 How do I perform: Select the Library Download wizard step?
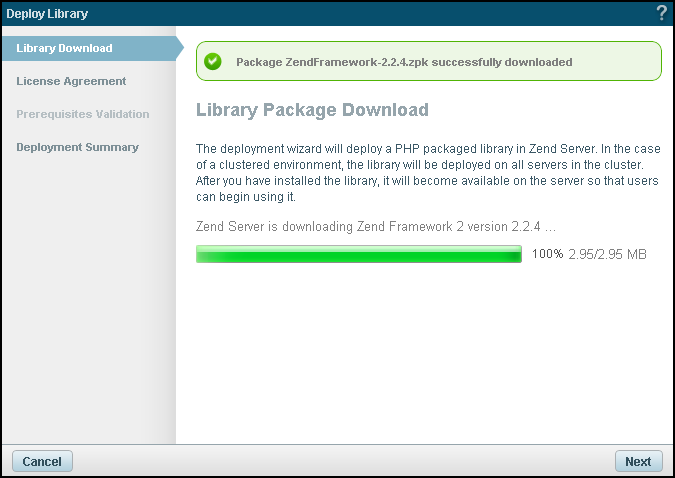pos(64,48)
